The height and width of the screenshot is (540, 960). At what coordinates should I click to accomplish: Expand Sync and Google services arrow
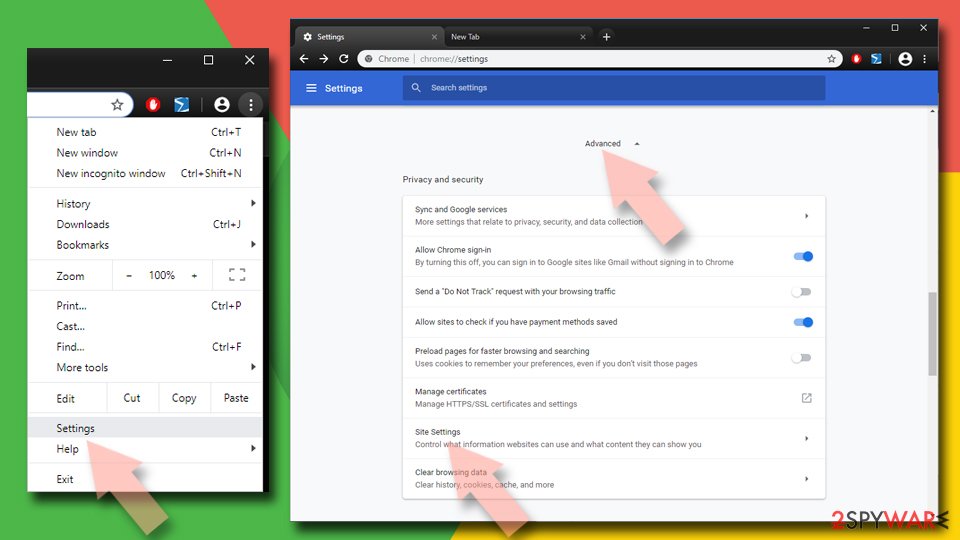pyautogui.click(x=806, y=216)
